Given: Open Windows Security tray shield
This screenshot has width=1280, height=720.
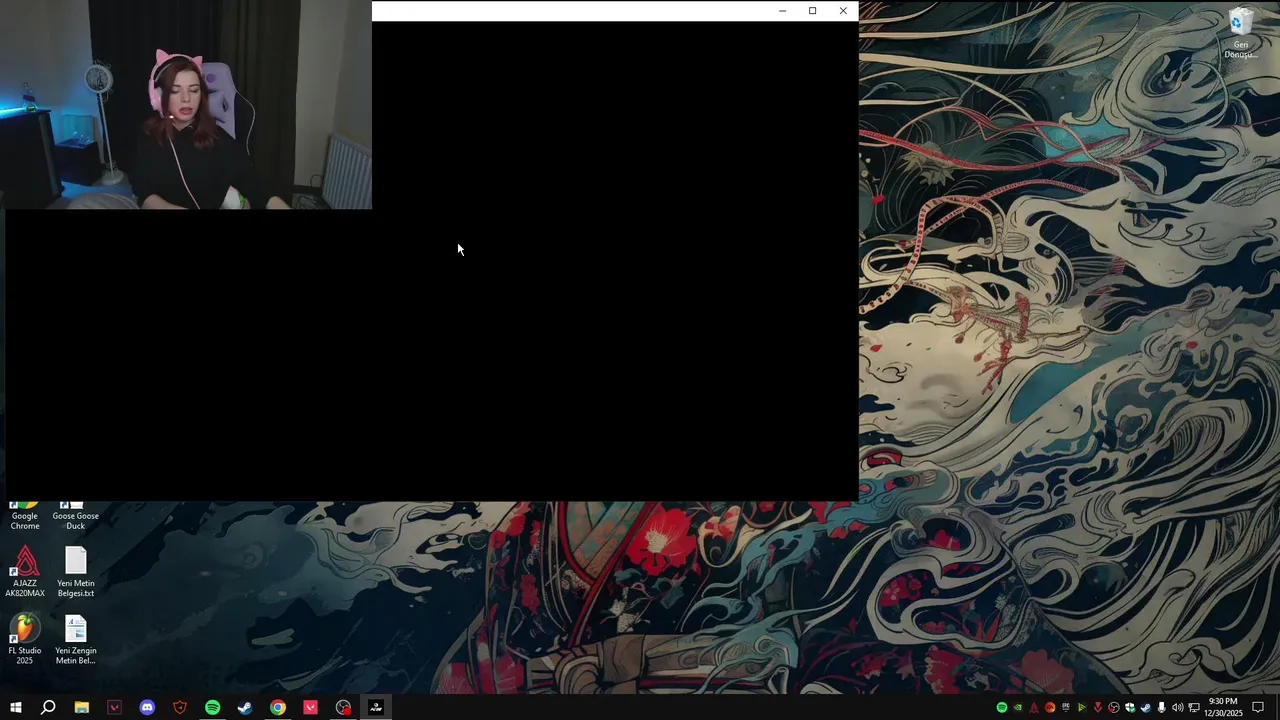Looking at the screenshot, I should pos(1130,707).
